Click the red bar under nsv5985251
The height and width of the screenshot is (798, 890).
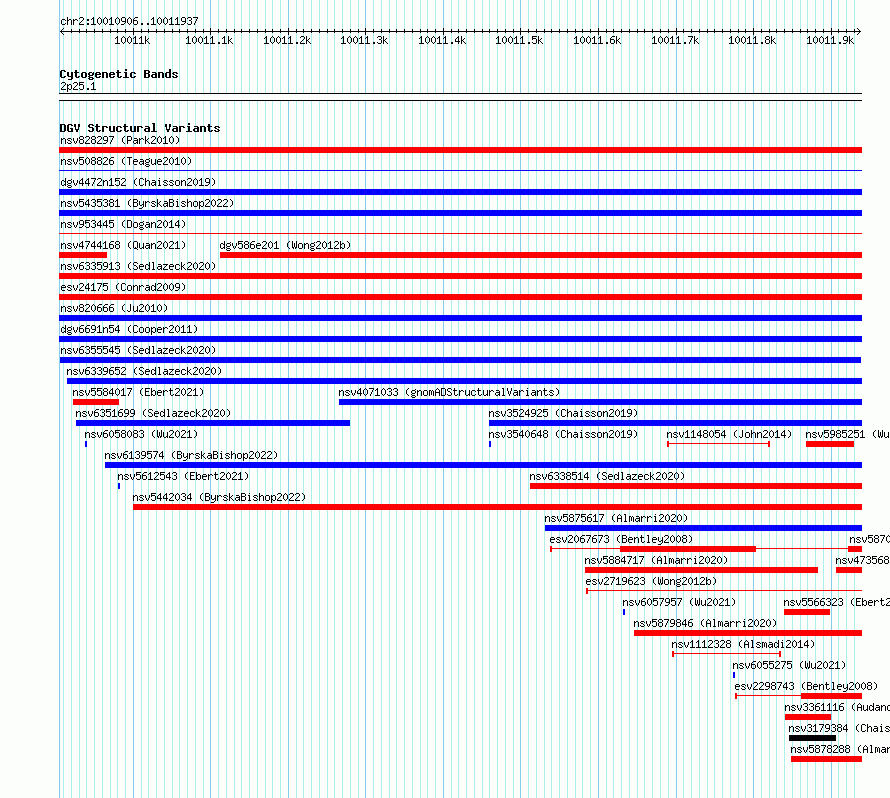(x=830, y=444)
